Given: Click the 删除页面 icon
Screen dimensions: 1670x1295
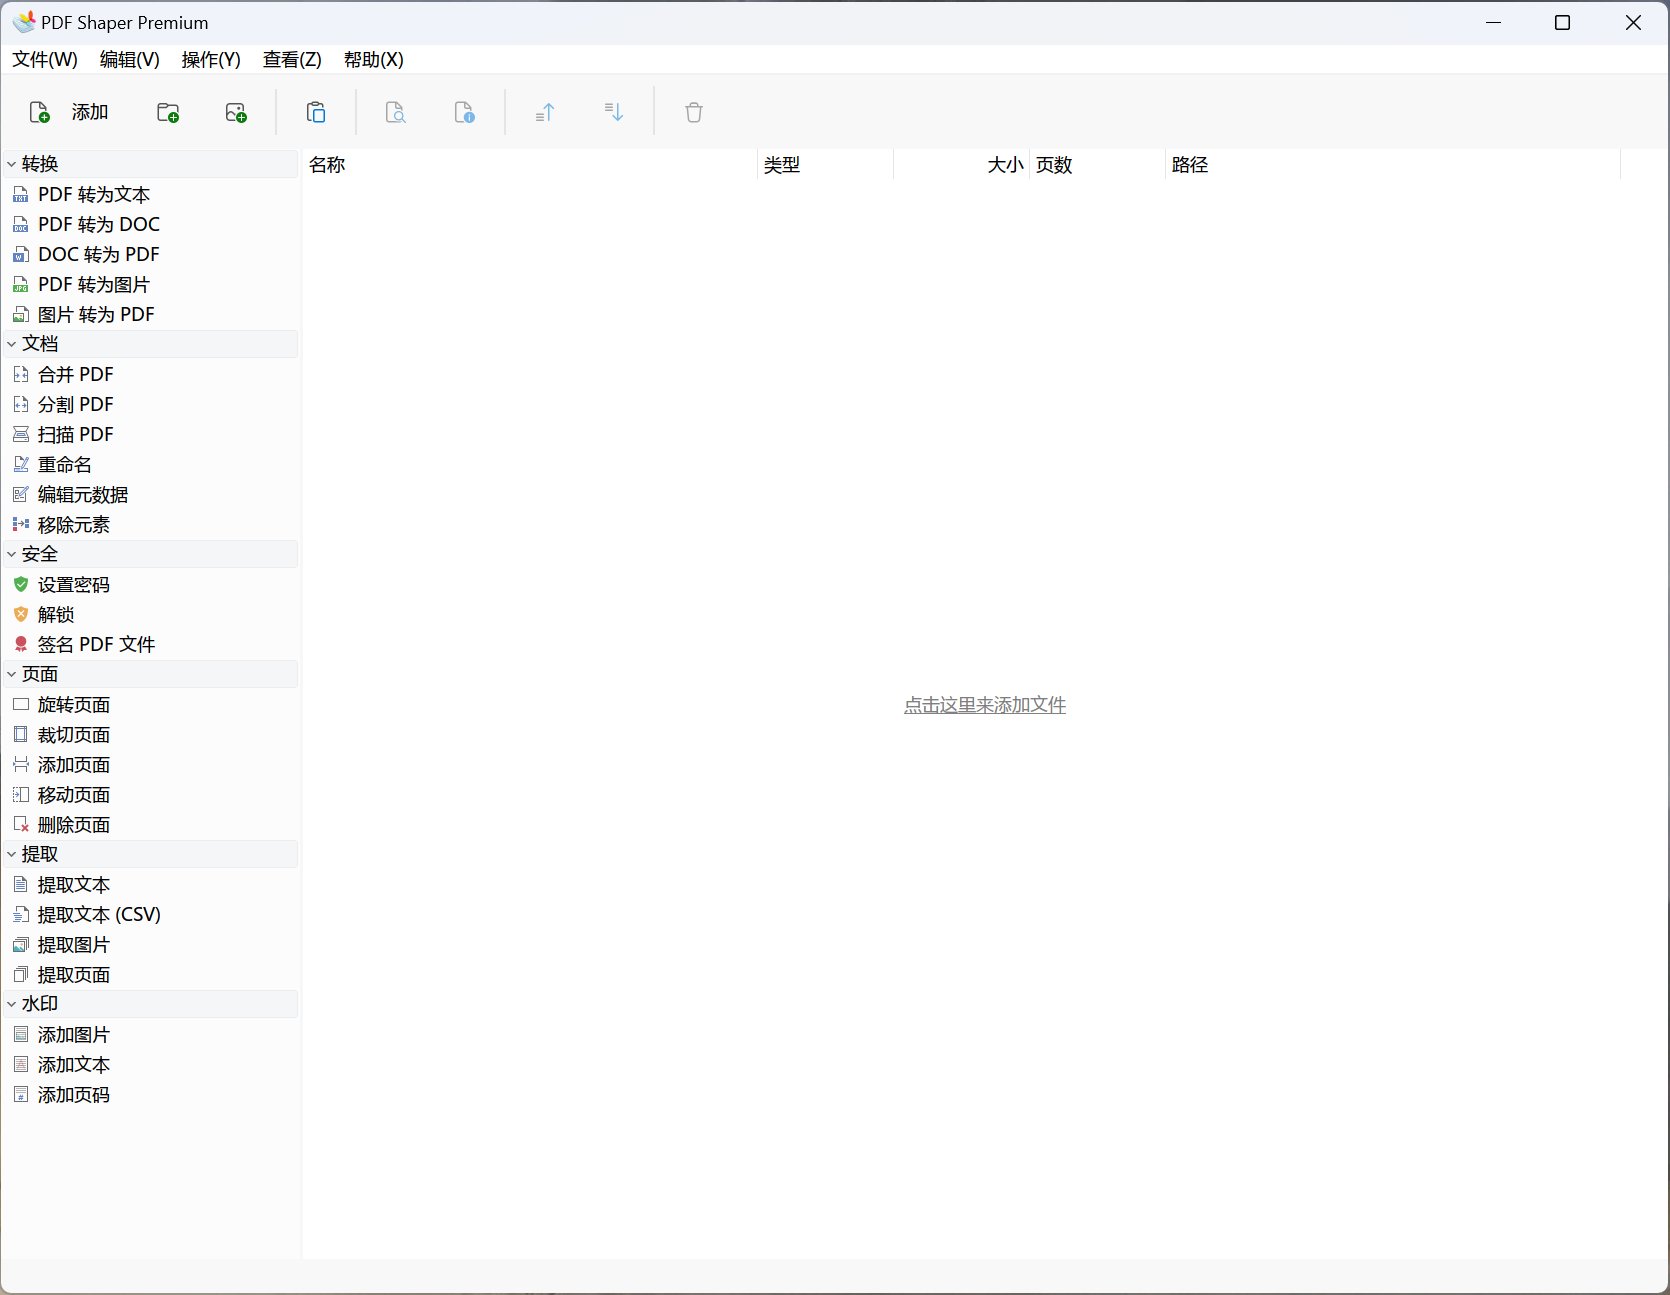Looking at the screenshot, I should tap(21, 824).
